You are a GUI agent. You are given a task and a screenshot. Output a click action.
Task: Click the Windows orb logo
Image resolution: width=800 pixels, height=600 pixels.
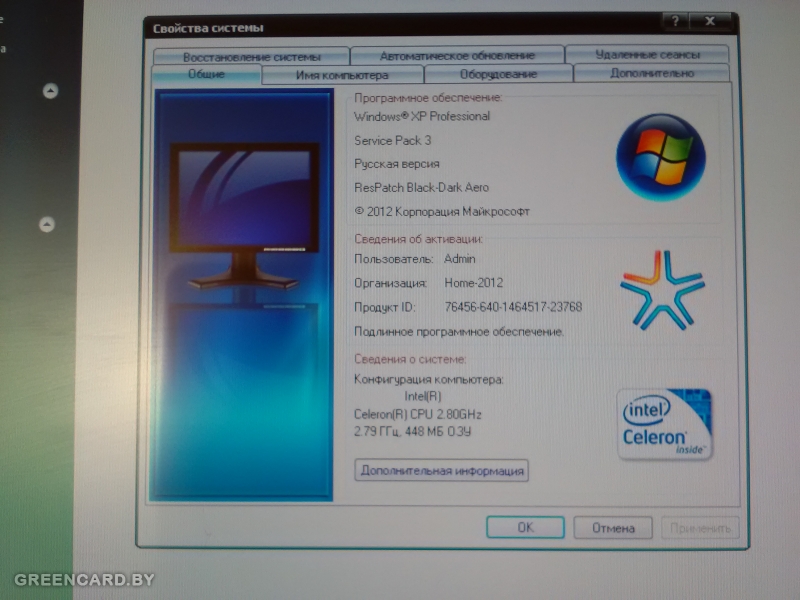661,157
